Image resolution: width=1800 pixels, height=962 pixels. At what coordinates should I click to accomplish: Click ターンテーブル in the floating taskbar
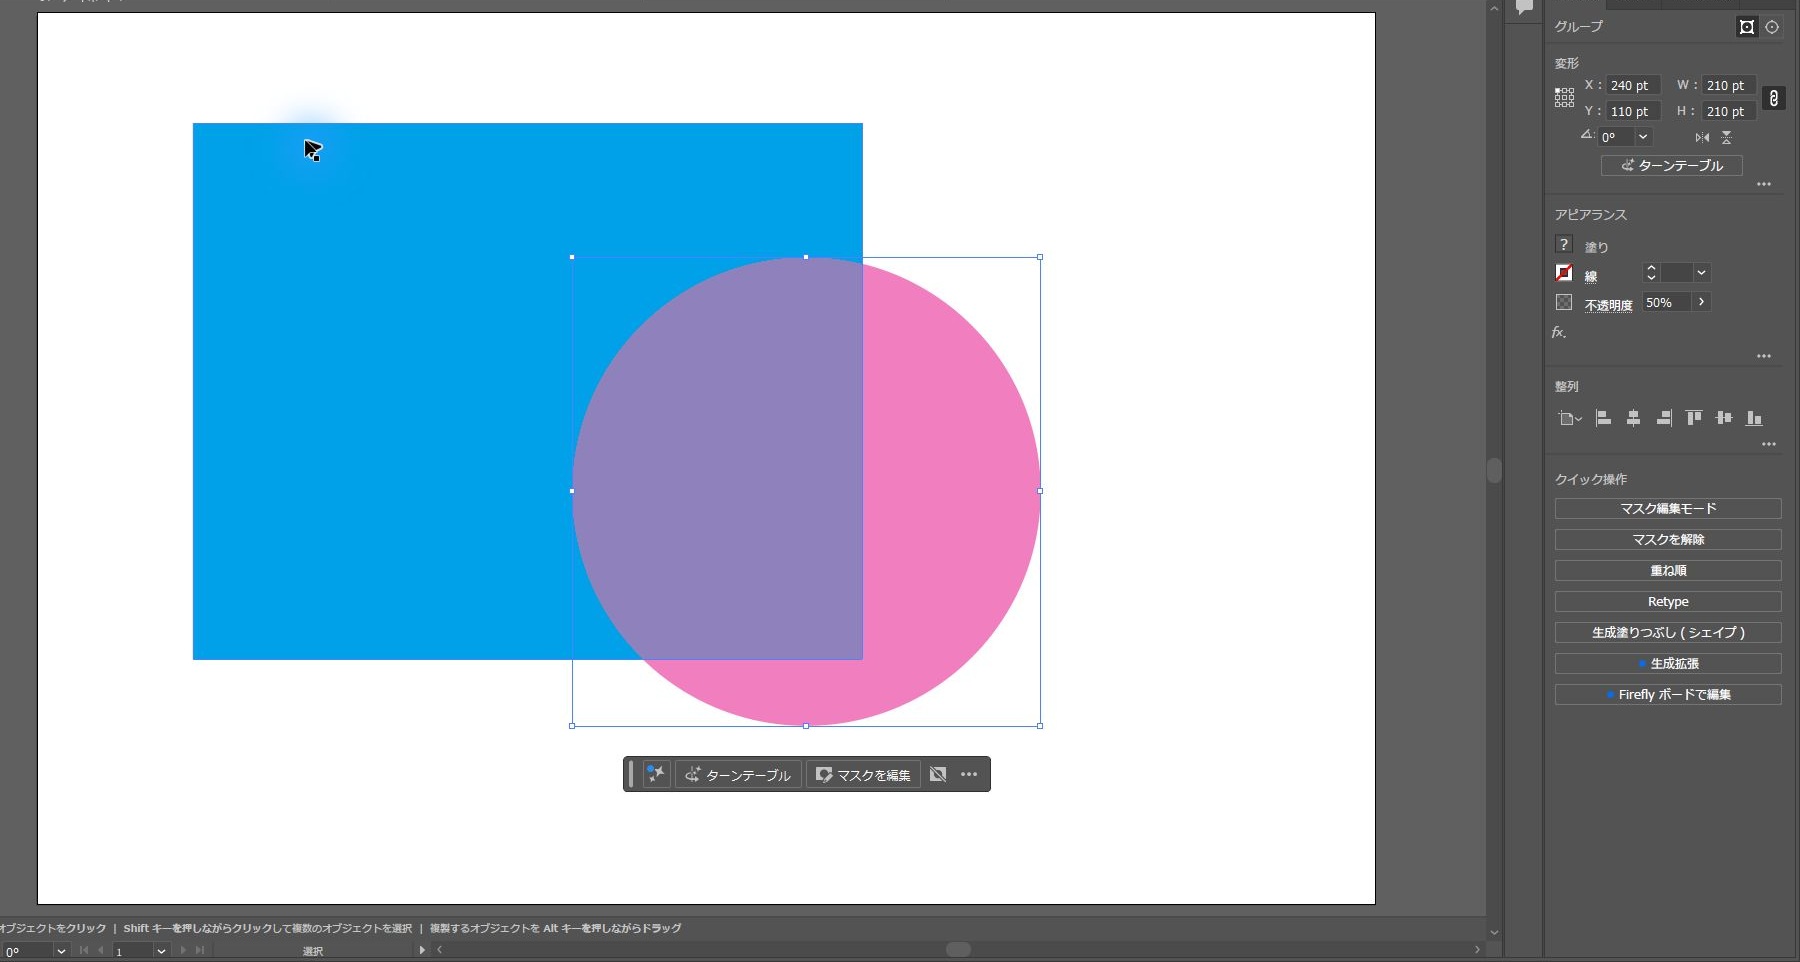click(738, 775)
